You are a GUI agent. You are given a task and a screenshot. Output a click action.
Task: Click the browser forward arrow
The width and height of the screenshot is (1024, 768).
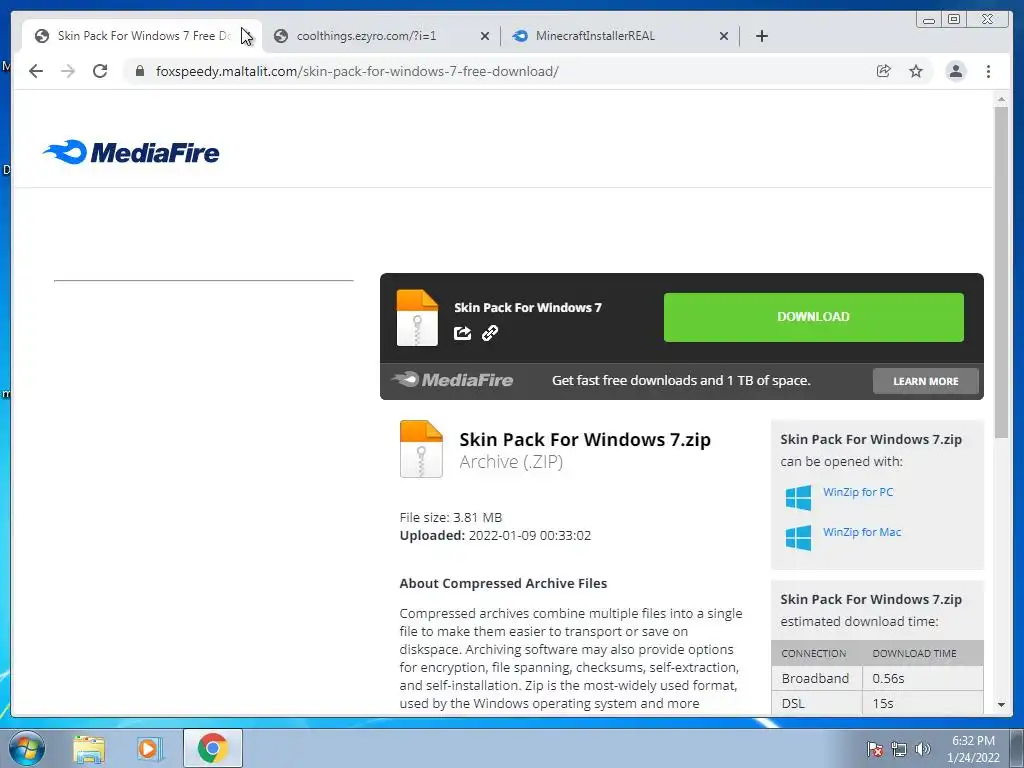68,71
